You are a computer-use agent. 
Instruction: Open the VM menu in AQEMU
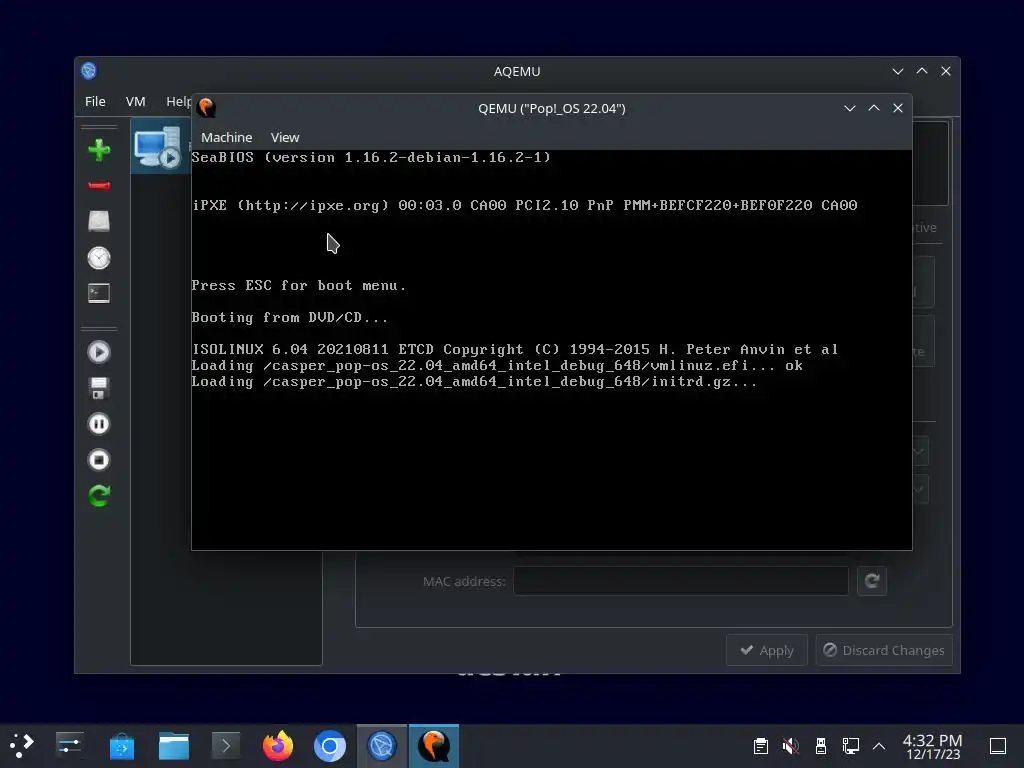tap(135, 101)
